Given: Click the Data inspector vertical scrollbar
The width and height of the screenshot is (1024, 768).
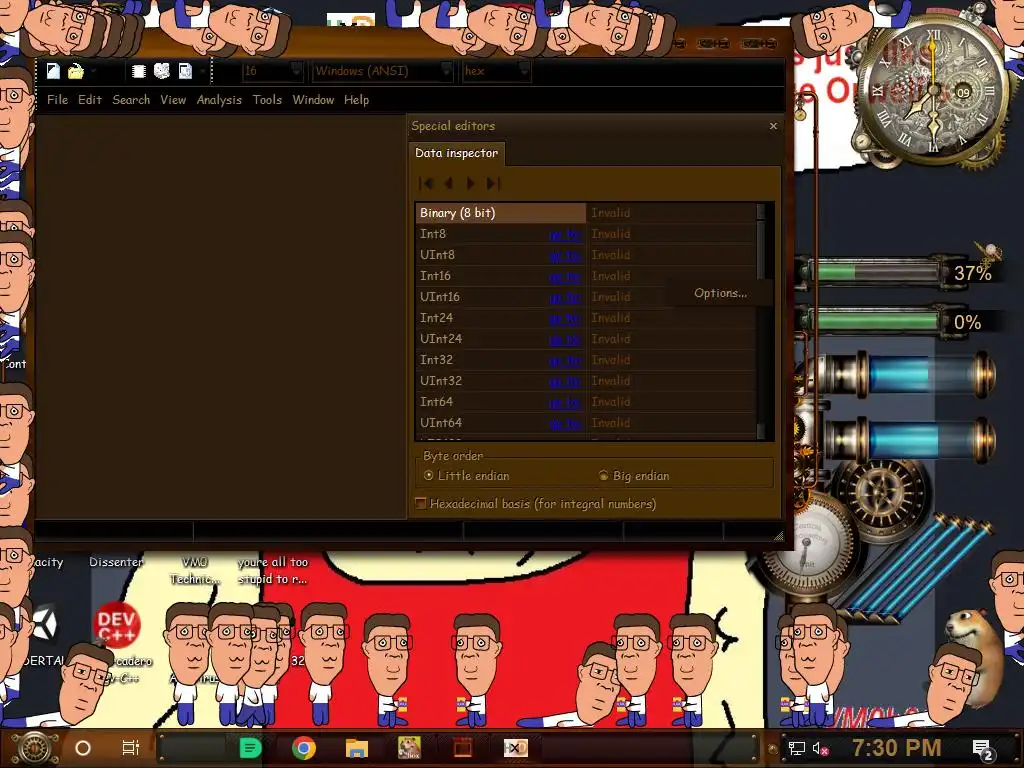Looking at the screenshot, I should 761,321.
